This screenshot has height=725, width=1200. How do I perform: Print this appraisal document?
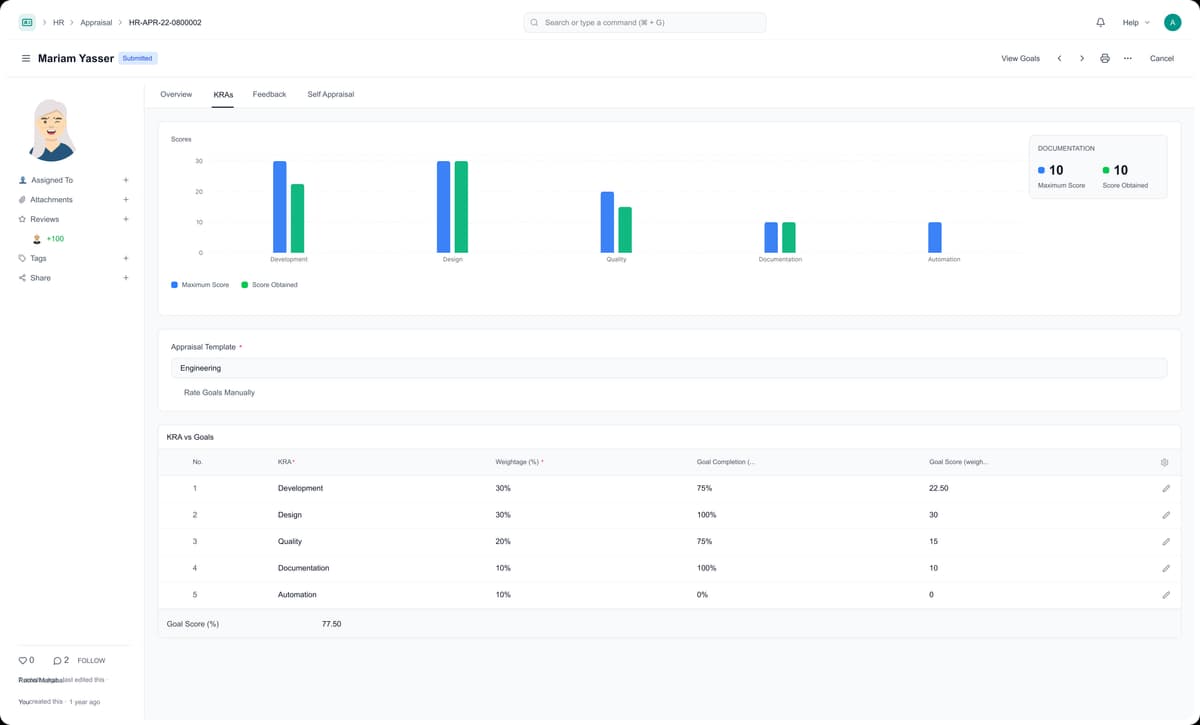pyautogui.click(x=1105, y=58)
